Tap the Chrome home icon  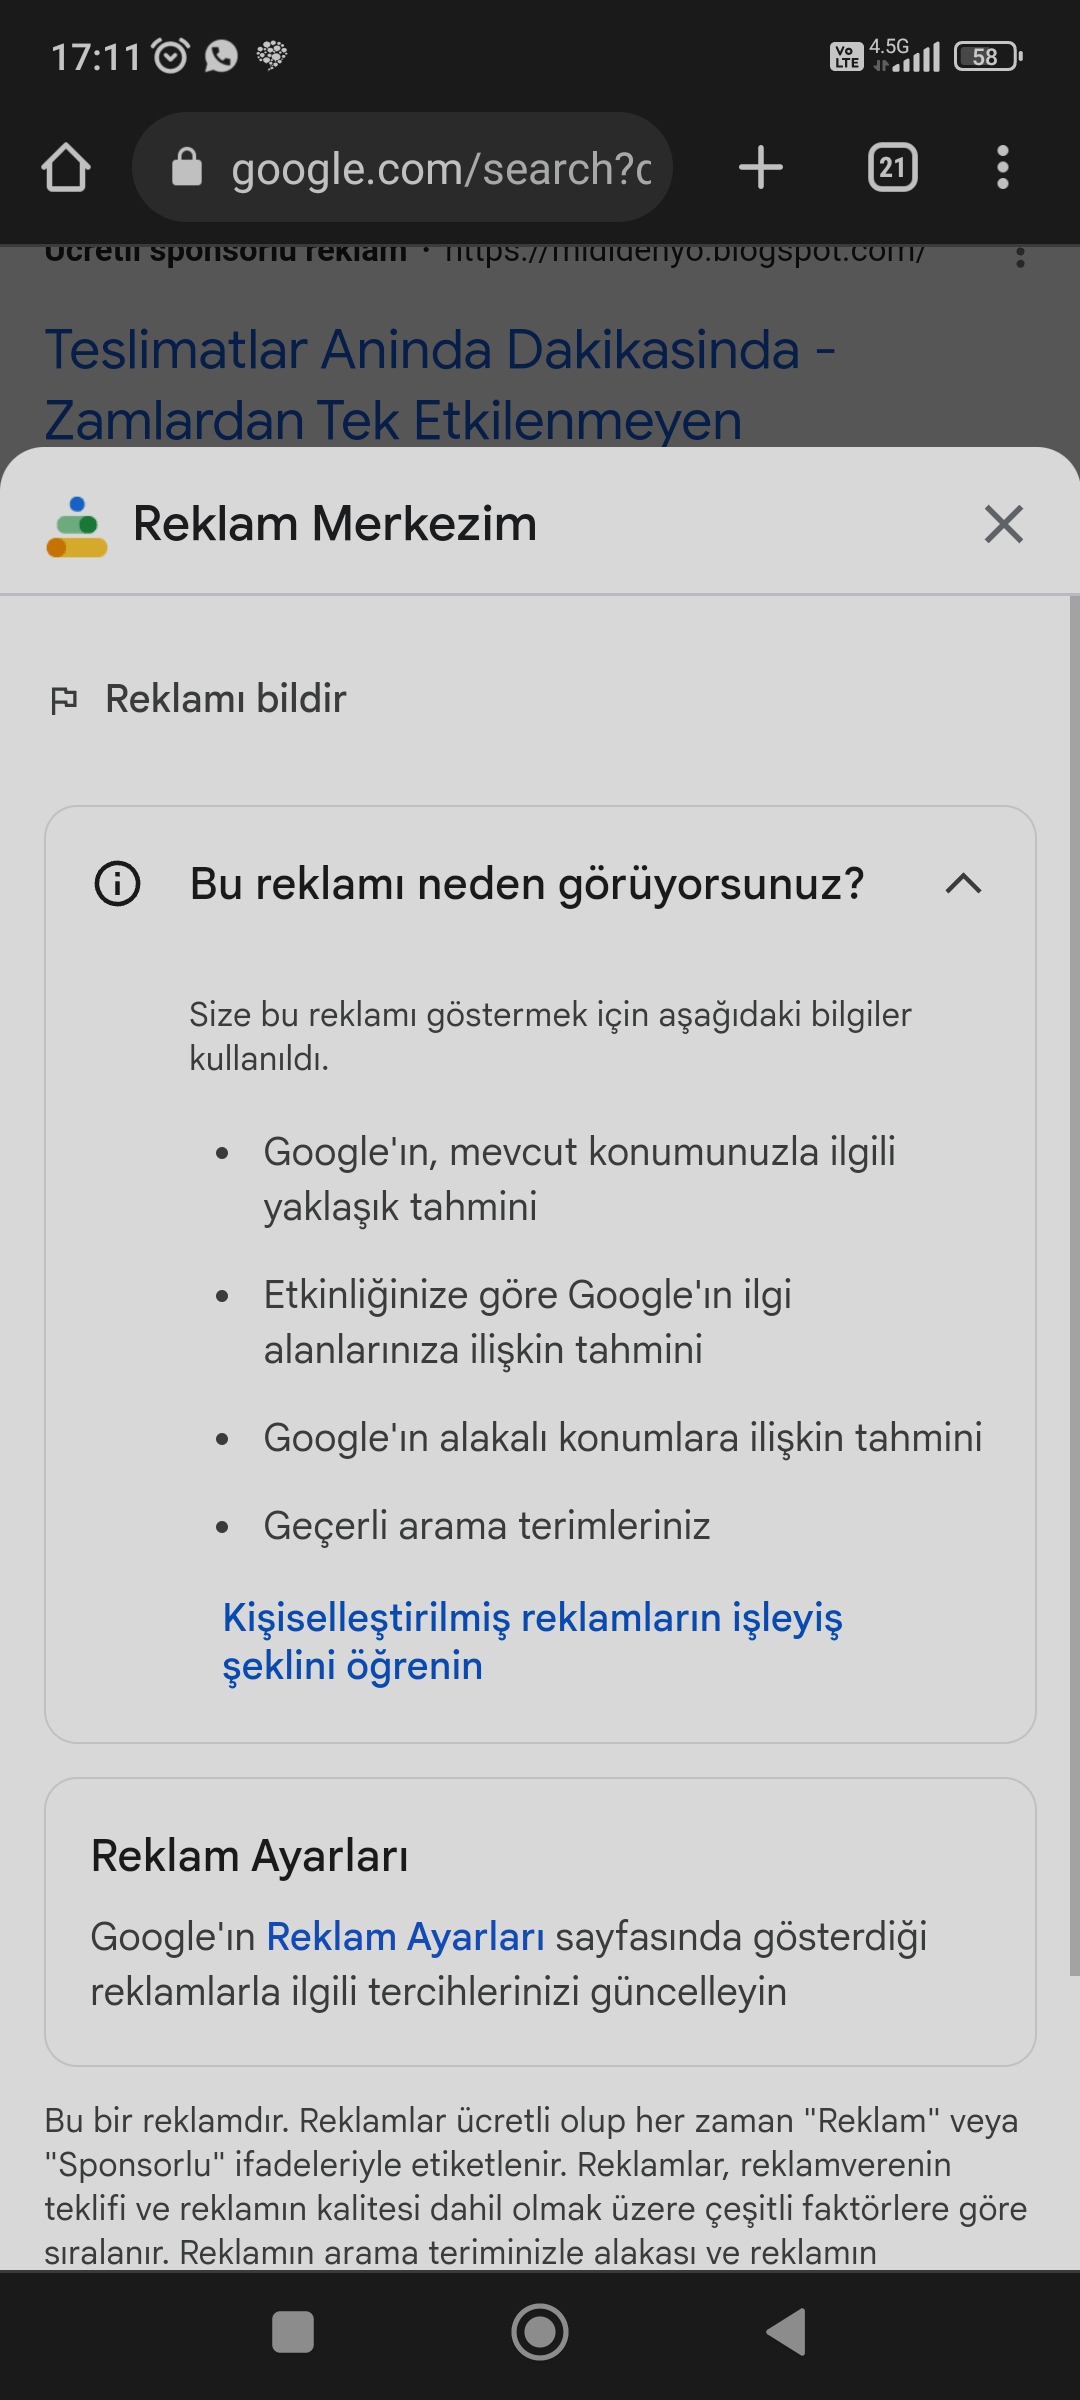click(66, 167)
